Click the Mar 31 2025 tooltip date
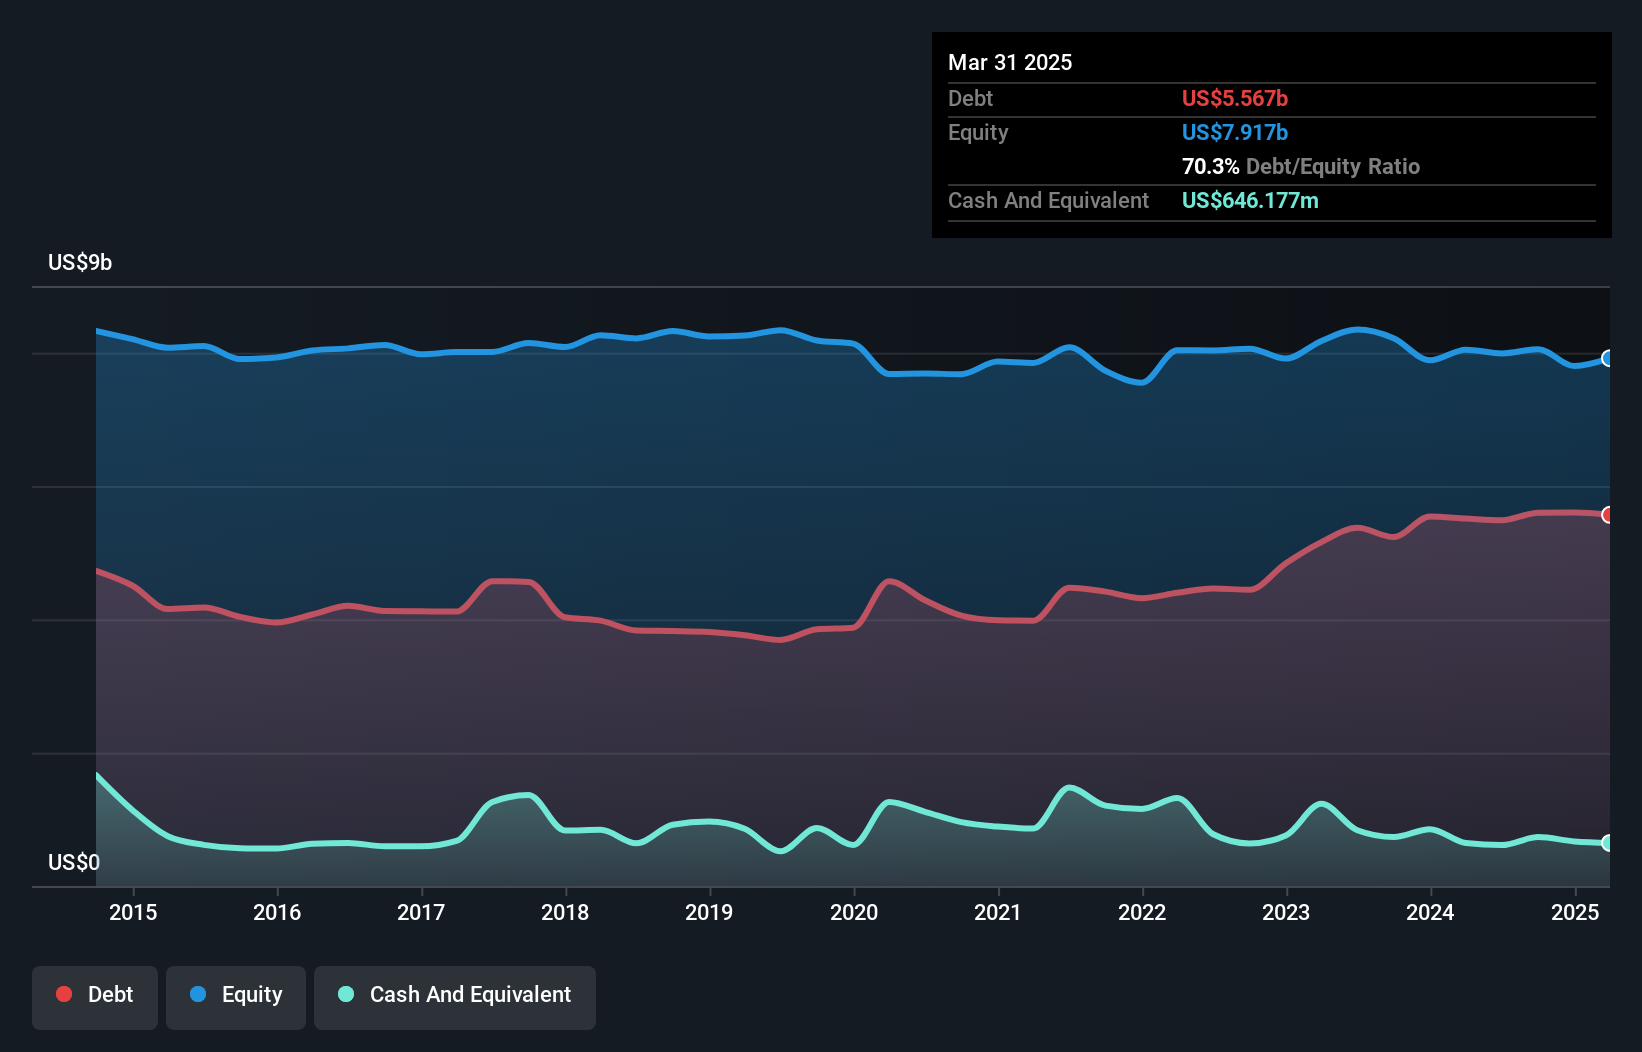 click(x=1010, y=62)
